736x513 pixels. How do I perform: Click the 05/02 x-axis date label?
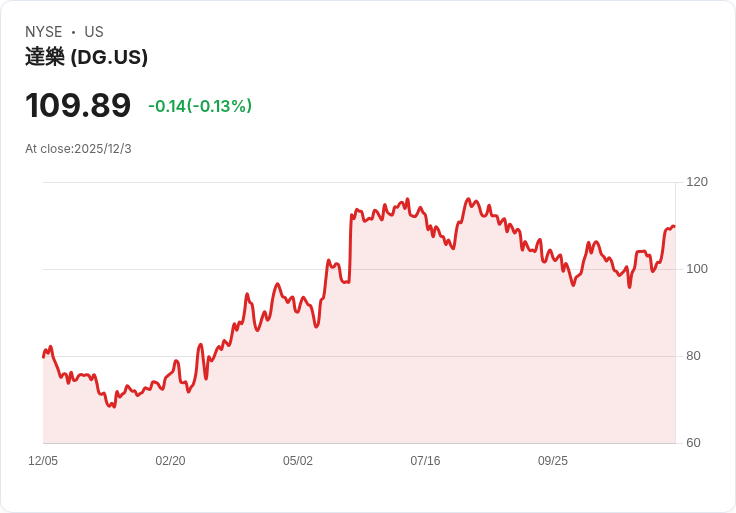point(298,461)
